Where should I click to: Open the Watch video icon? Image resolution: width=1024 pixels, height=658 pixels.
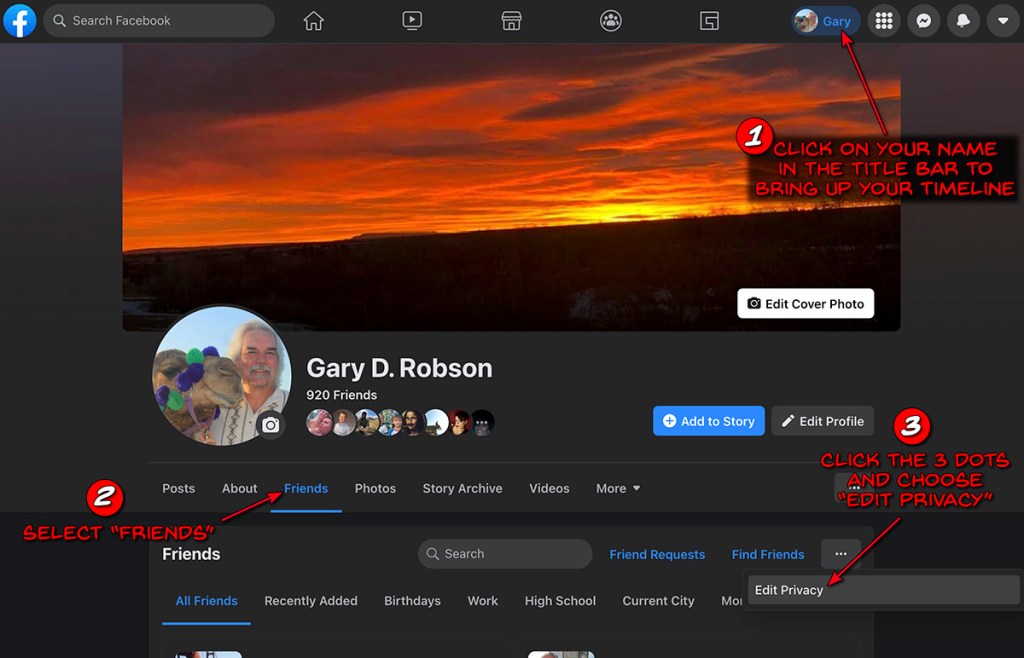[x=412, y=21]
